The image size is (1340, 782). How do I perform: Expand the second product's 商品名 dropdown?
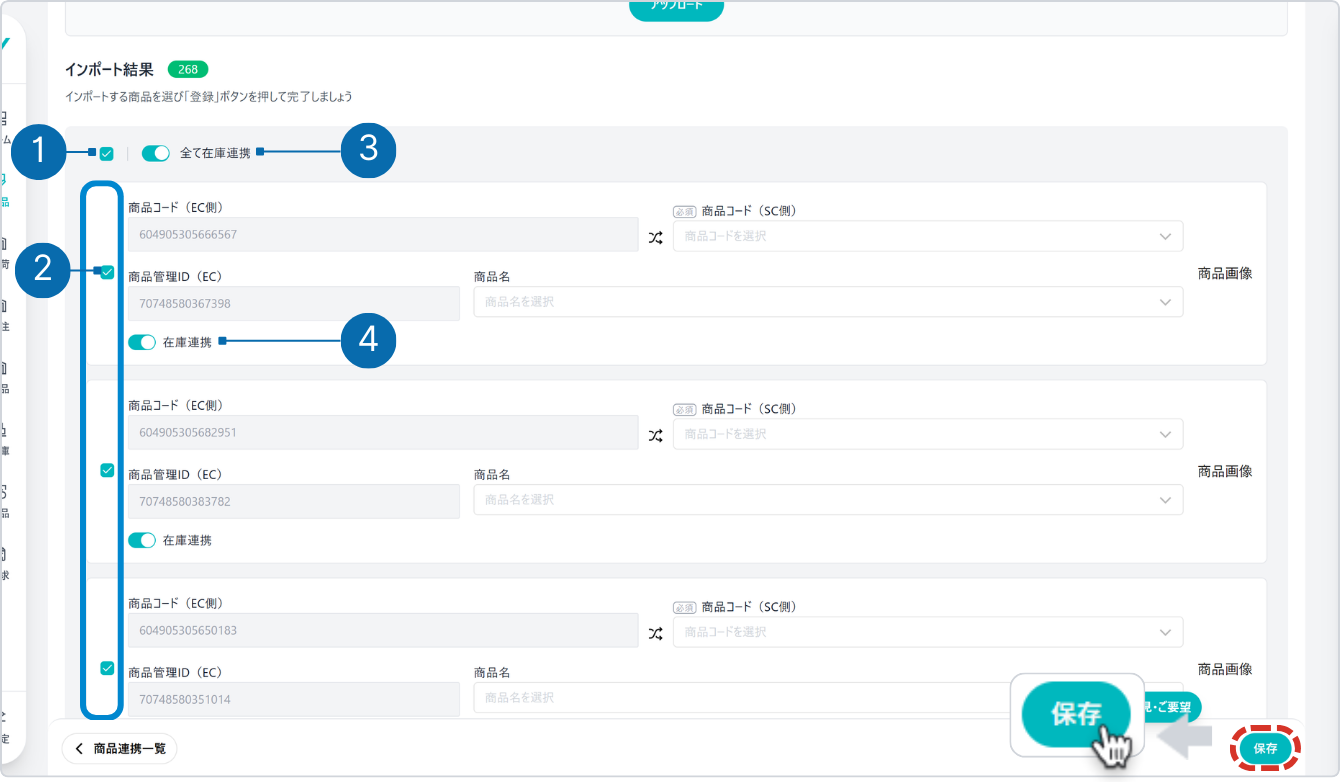tap(827, 500)
